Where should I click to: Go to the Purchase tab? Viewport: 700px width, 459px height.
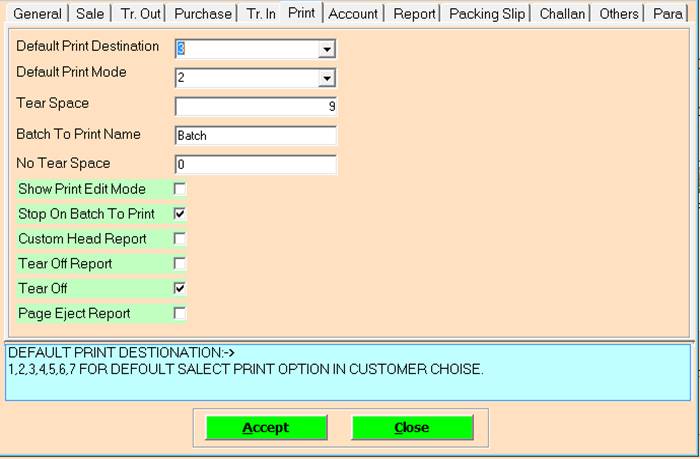[201, 14]
